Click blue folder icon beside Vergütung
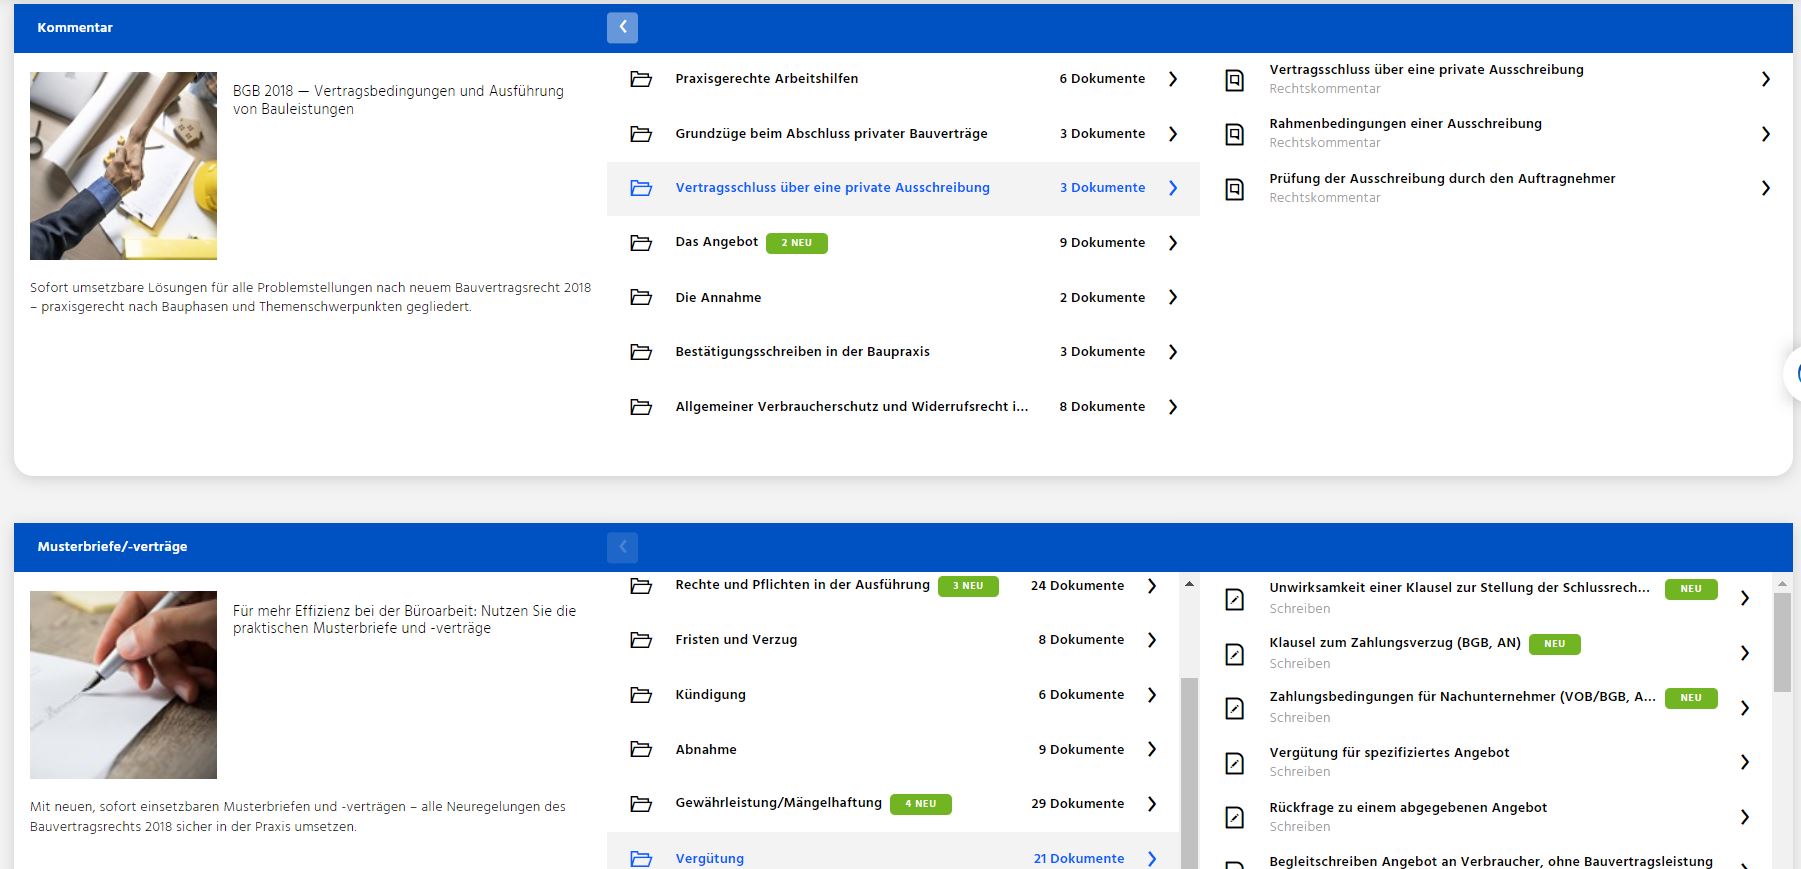The height and width of the screenshot is (869, 1801). [641, 859]
